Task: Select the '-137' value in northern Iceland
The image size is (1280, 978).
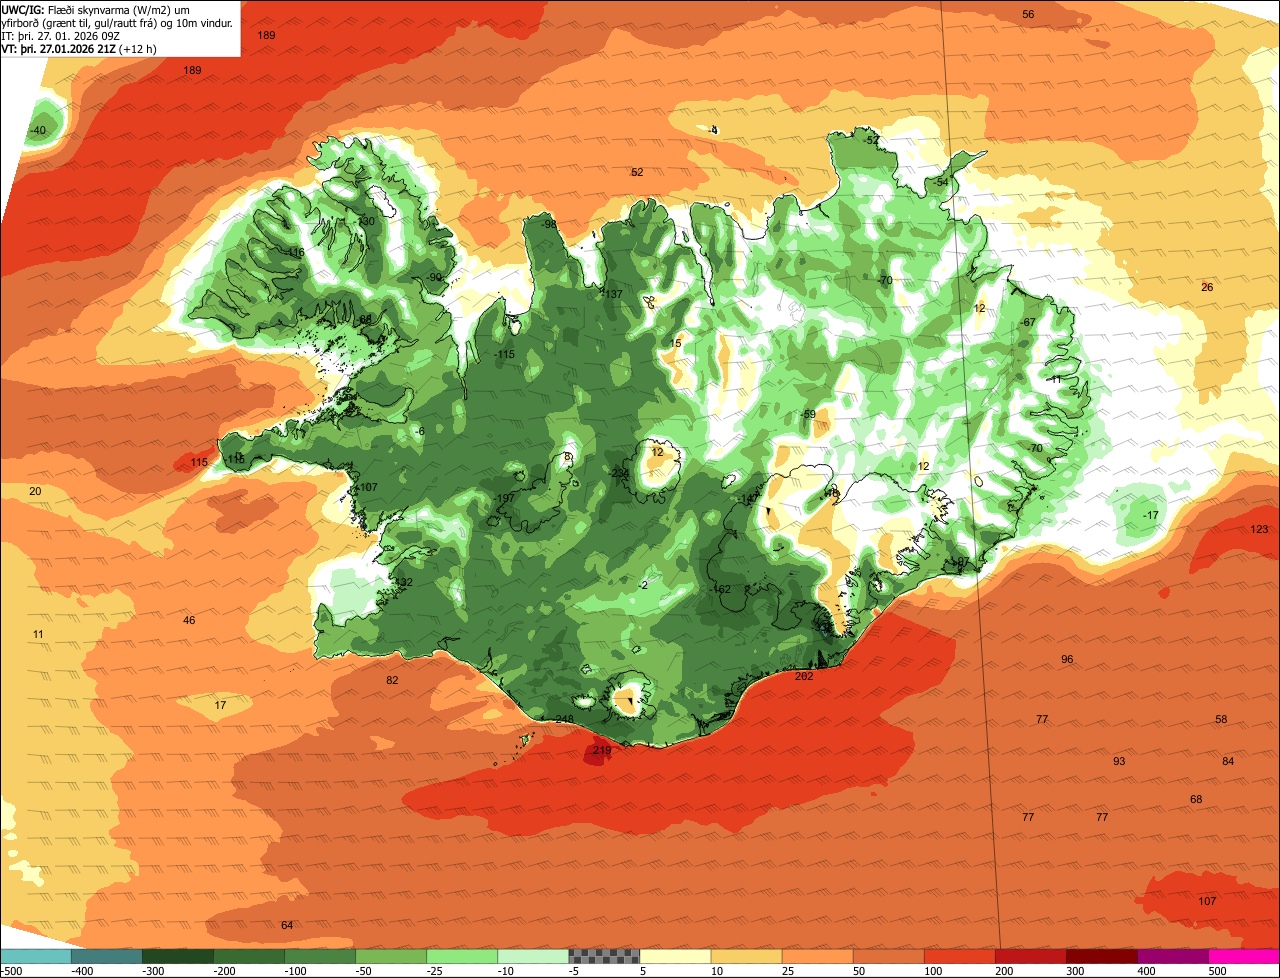Action: pyautogui.click(x=611, y=294)
